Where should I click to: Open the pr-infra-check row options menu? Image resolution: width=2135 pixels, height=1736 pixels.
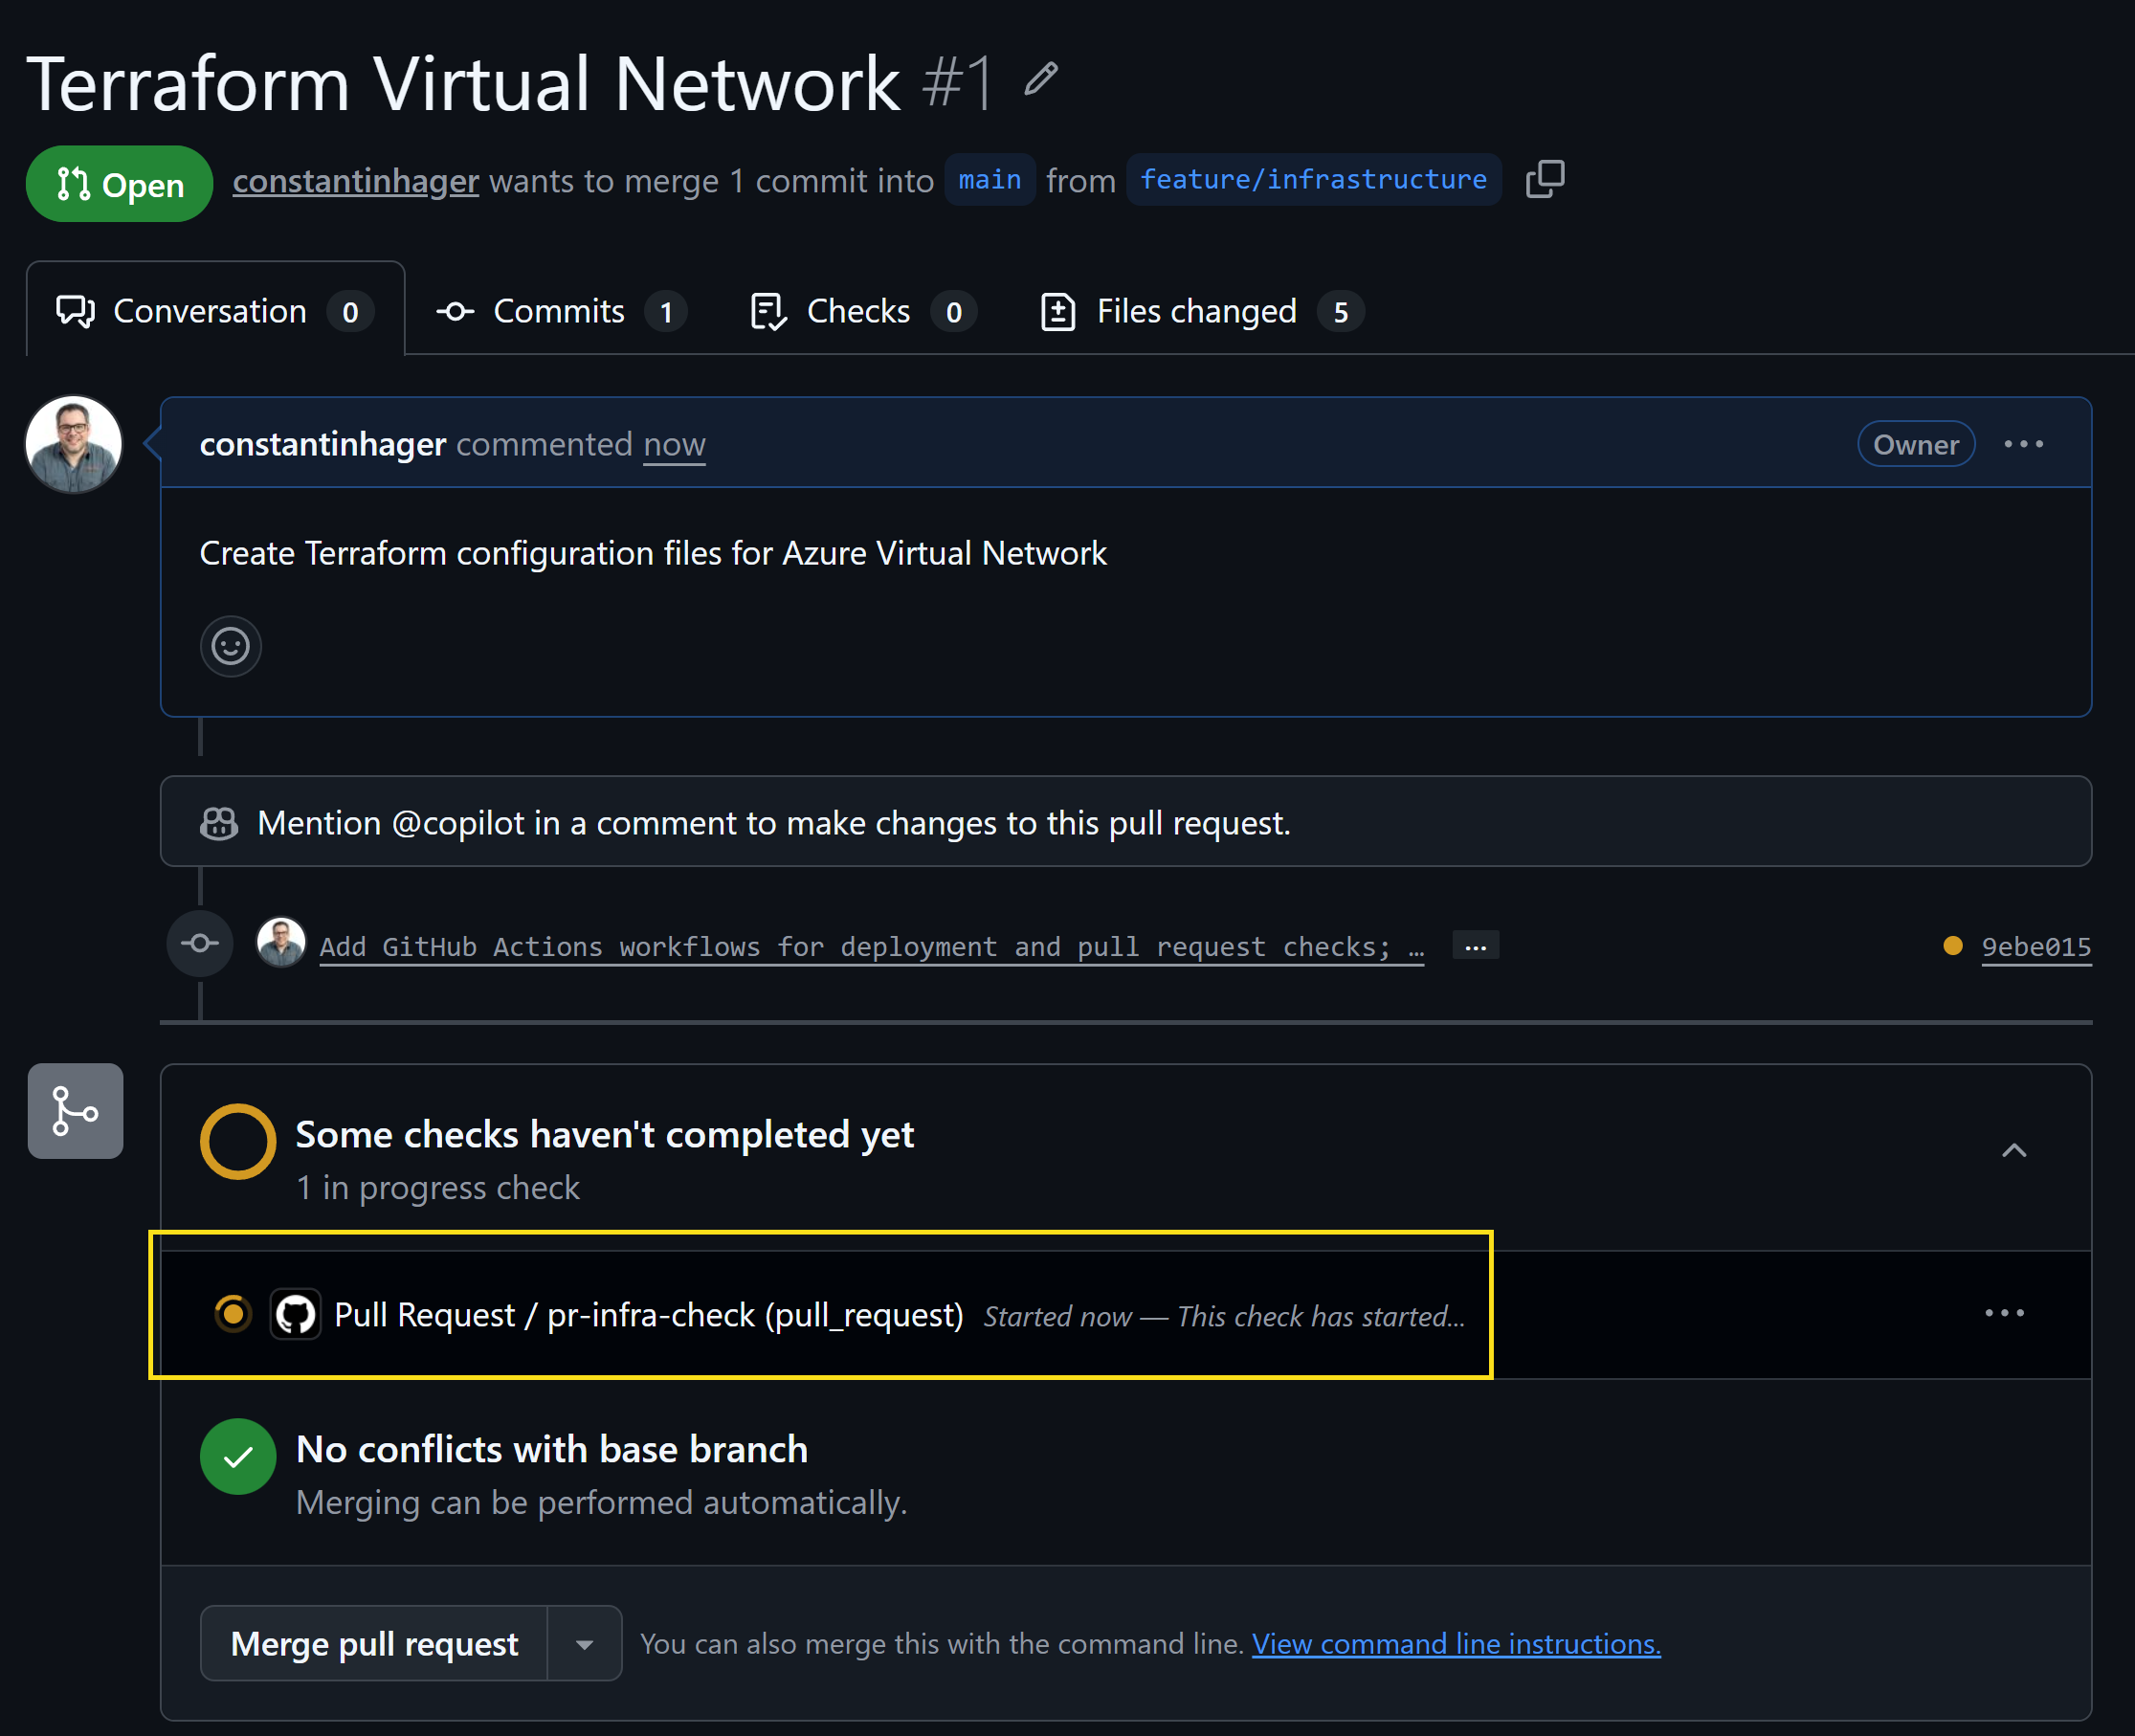(2004, 1313)
